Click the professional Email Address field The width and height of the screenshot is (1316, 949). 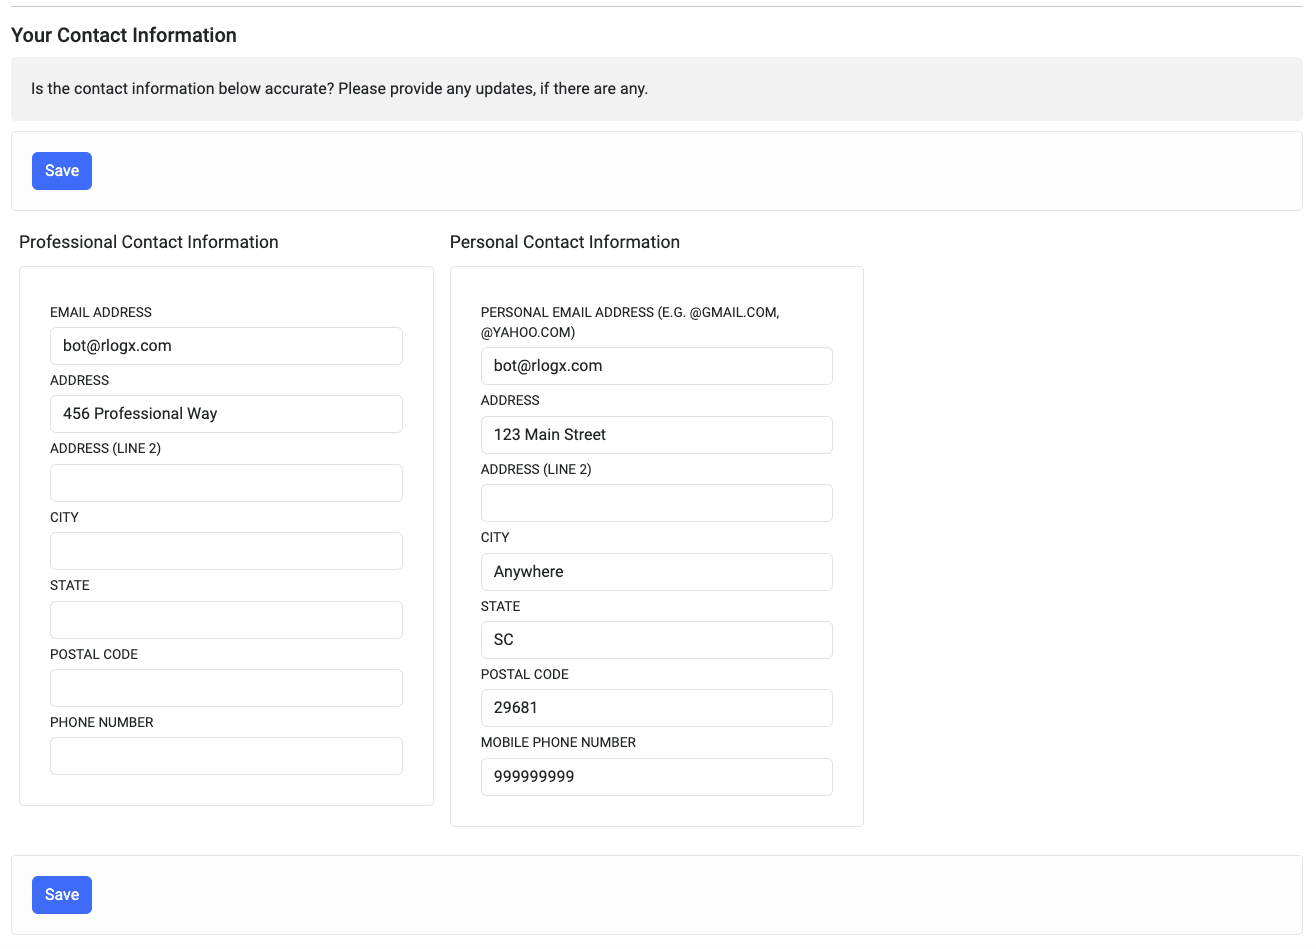click(x=225, y=345)
